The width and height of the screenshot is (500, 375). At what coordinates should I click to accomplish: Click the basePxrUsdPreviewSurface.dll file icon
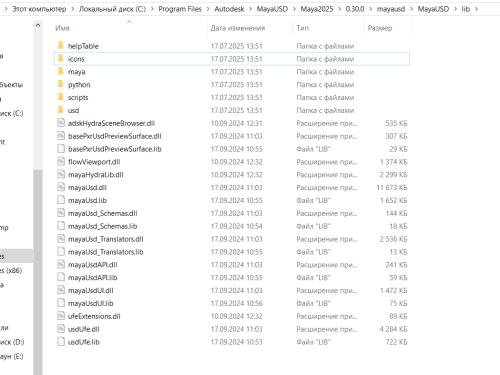pyautogui.click(x=61, y=136)
